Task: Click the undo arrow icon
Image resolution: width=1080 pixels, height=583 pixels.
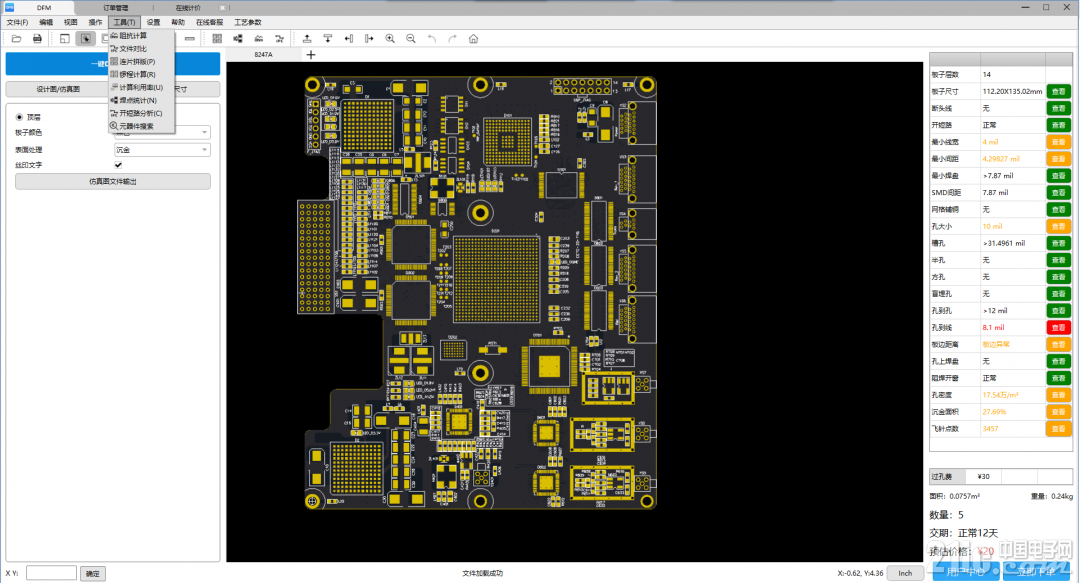Action: [432, 39]
